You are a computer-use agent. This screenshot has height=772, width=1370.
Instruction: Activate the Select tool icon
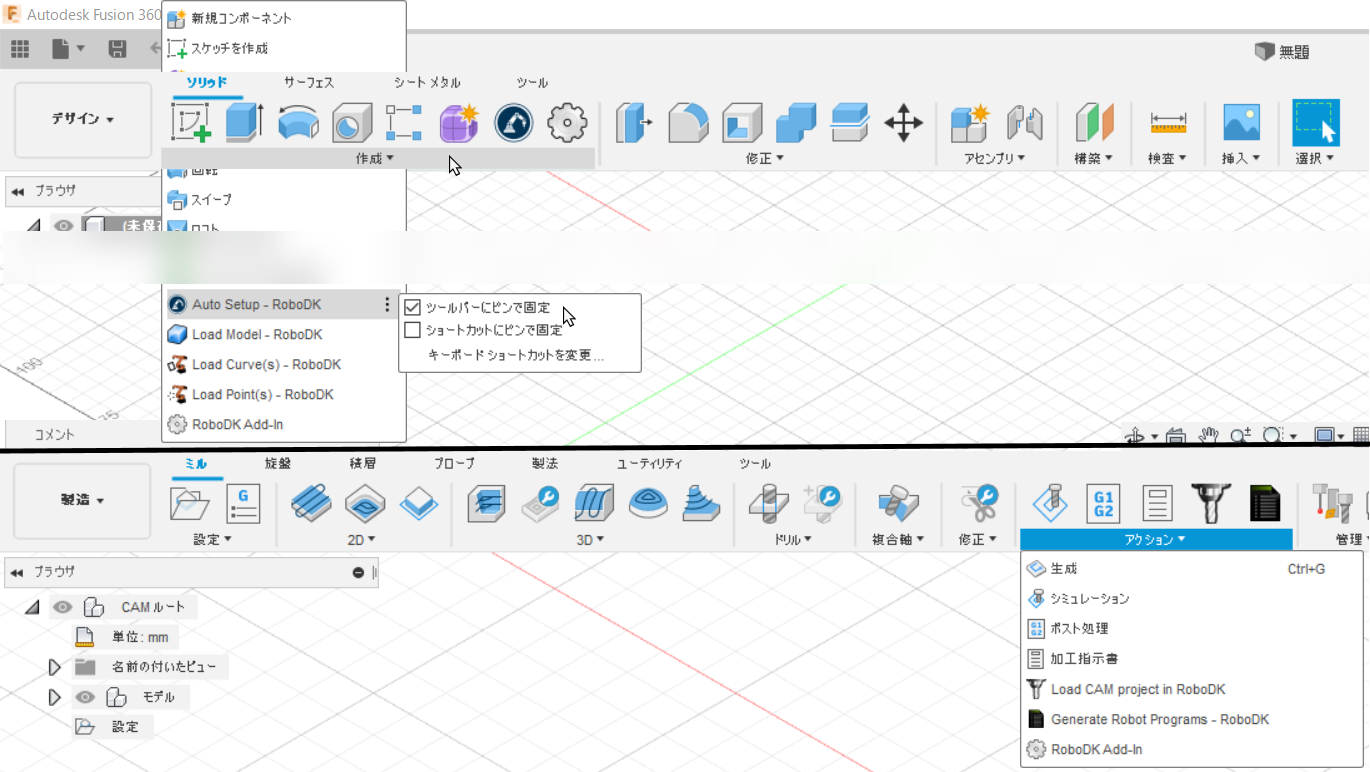coord(1316,123)
